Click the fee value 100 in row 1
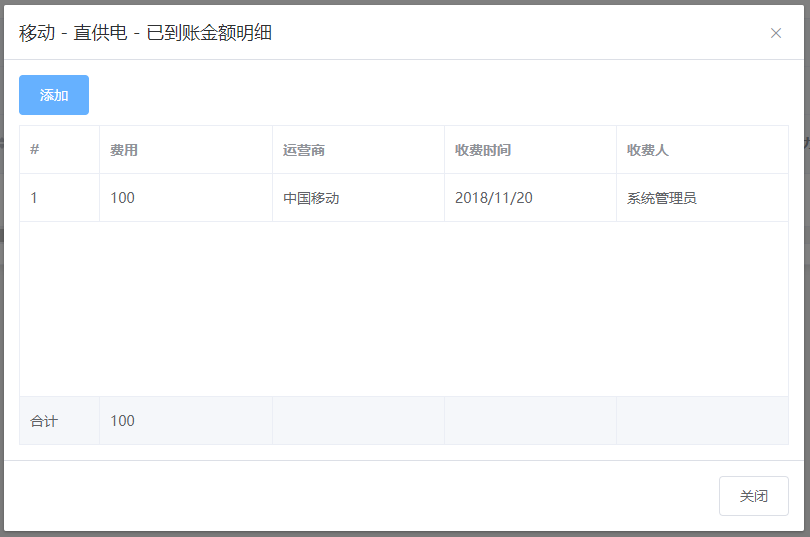The width and height of the screenshot is (810, 537). 123,198
